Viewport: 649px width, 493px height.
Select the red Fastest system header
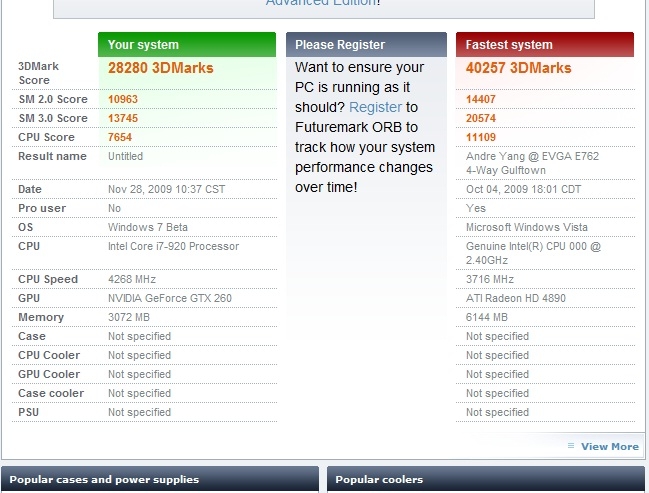(x=544, y=45)
